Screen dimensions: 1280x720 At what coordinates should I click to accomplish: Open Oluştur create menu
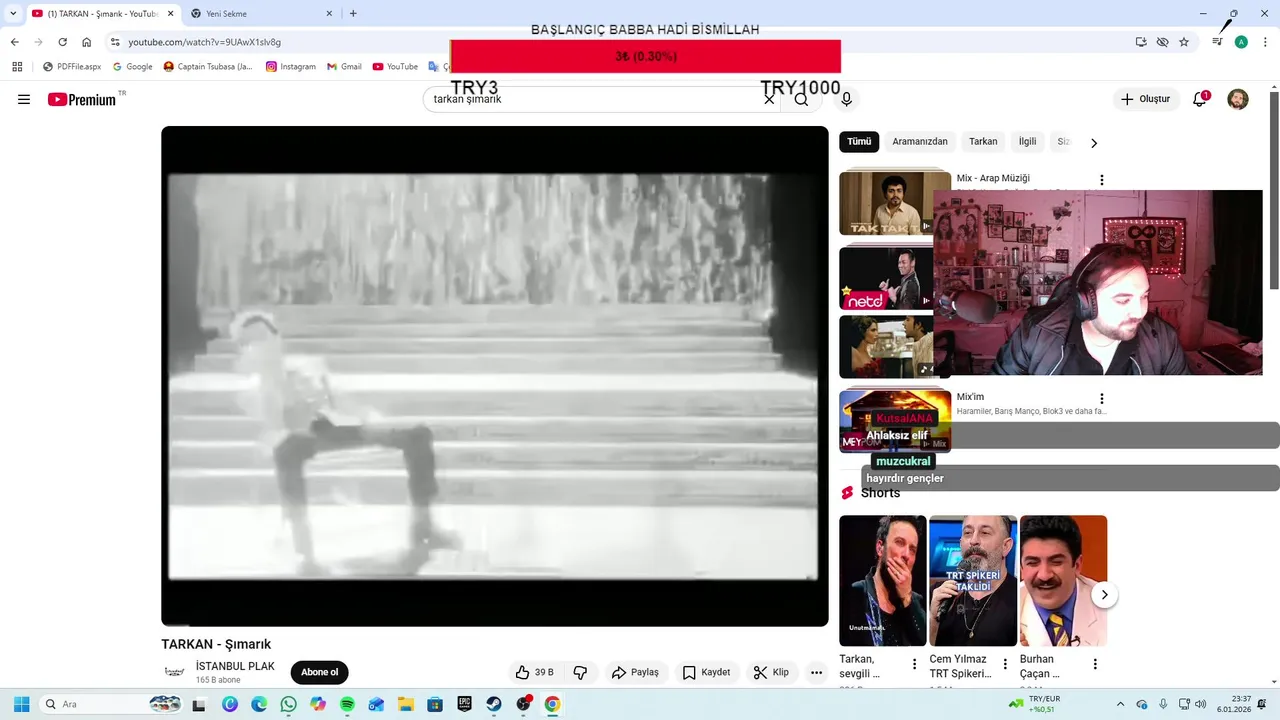[x=1145, y=99]
